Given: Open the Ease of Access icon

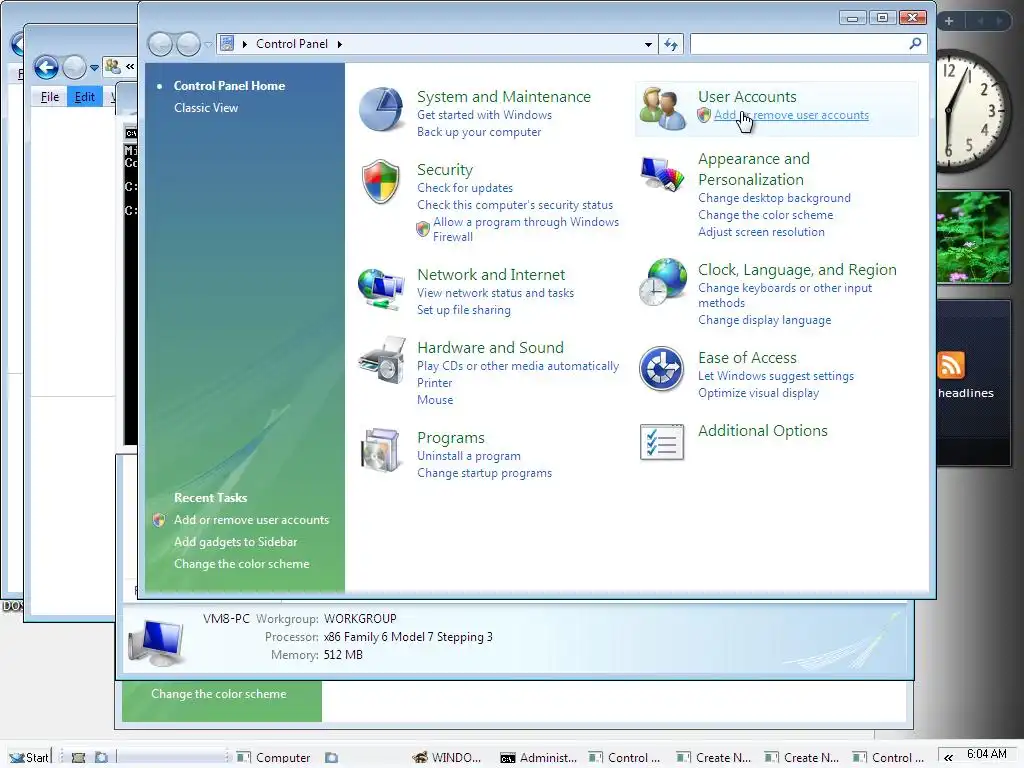Looking at the screenshot, I should [x=662, y=369].
